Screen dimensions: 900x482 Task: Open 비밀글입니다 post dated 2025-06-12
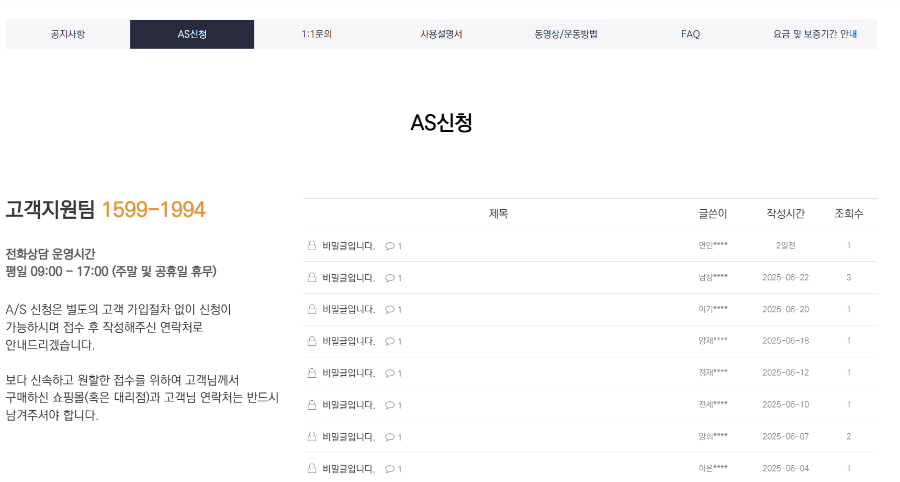point(348,373)
